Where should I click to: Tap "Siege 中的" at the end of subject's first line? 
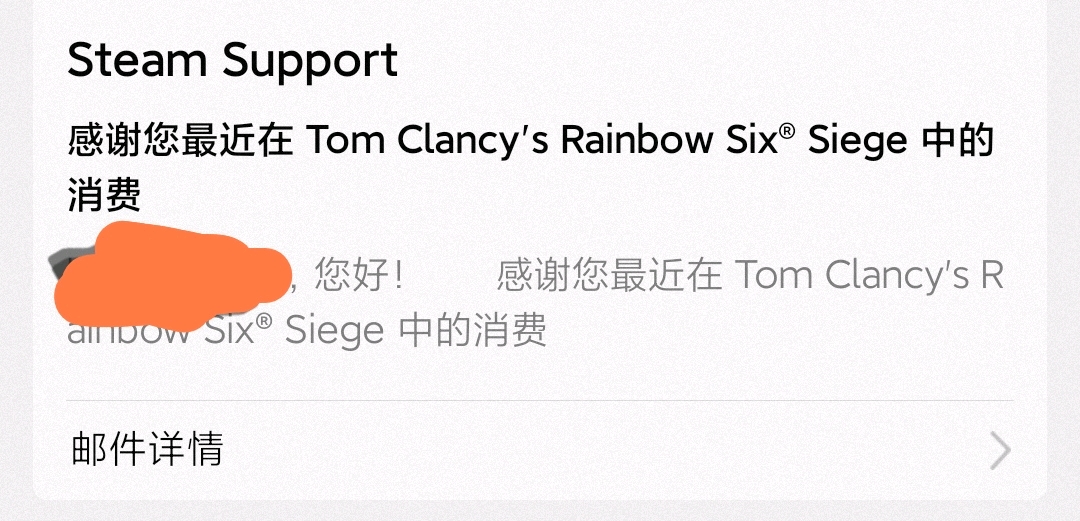click(x=901, y=141)
